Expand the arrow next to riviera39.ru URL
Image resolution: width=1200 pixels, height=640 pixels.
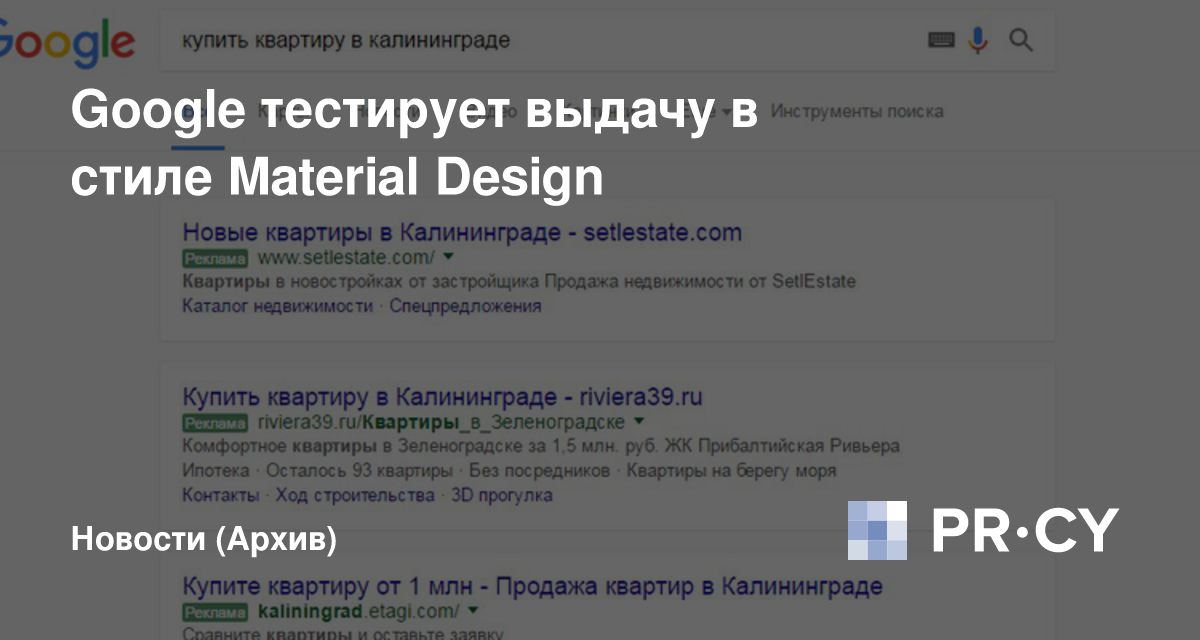click(x=639, y=421)
